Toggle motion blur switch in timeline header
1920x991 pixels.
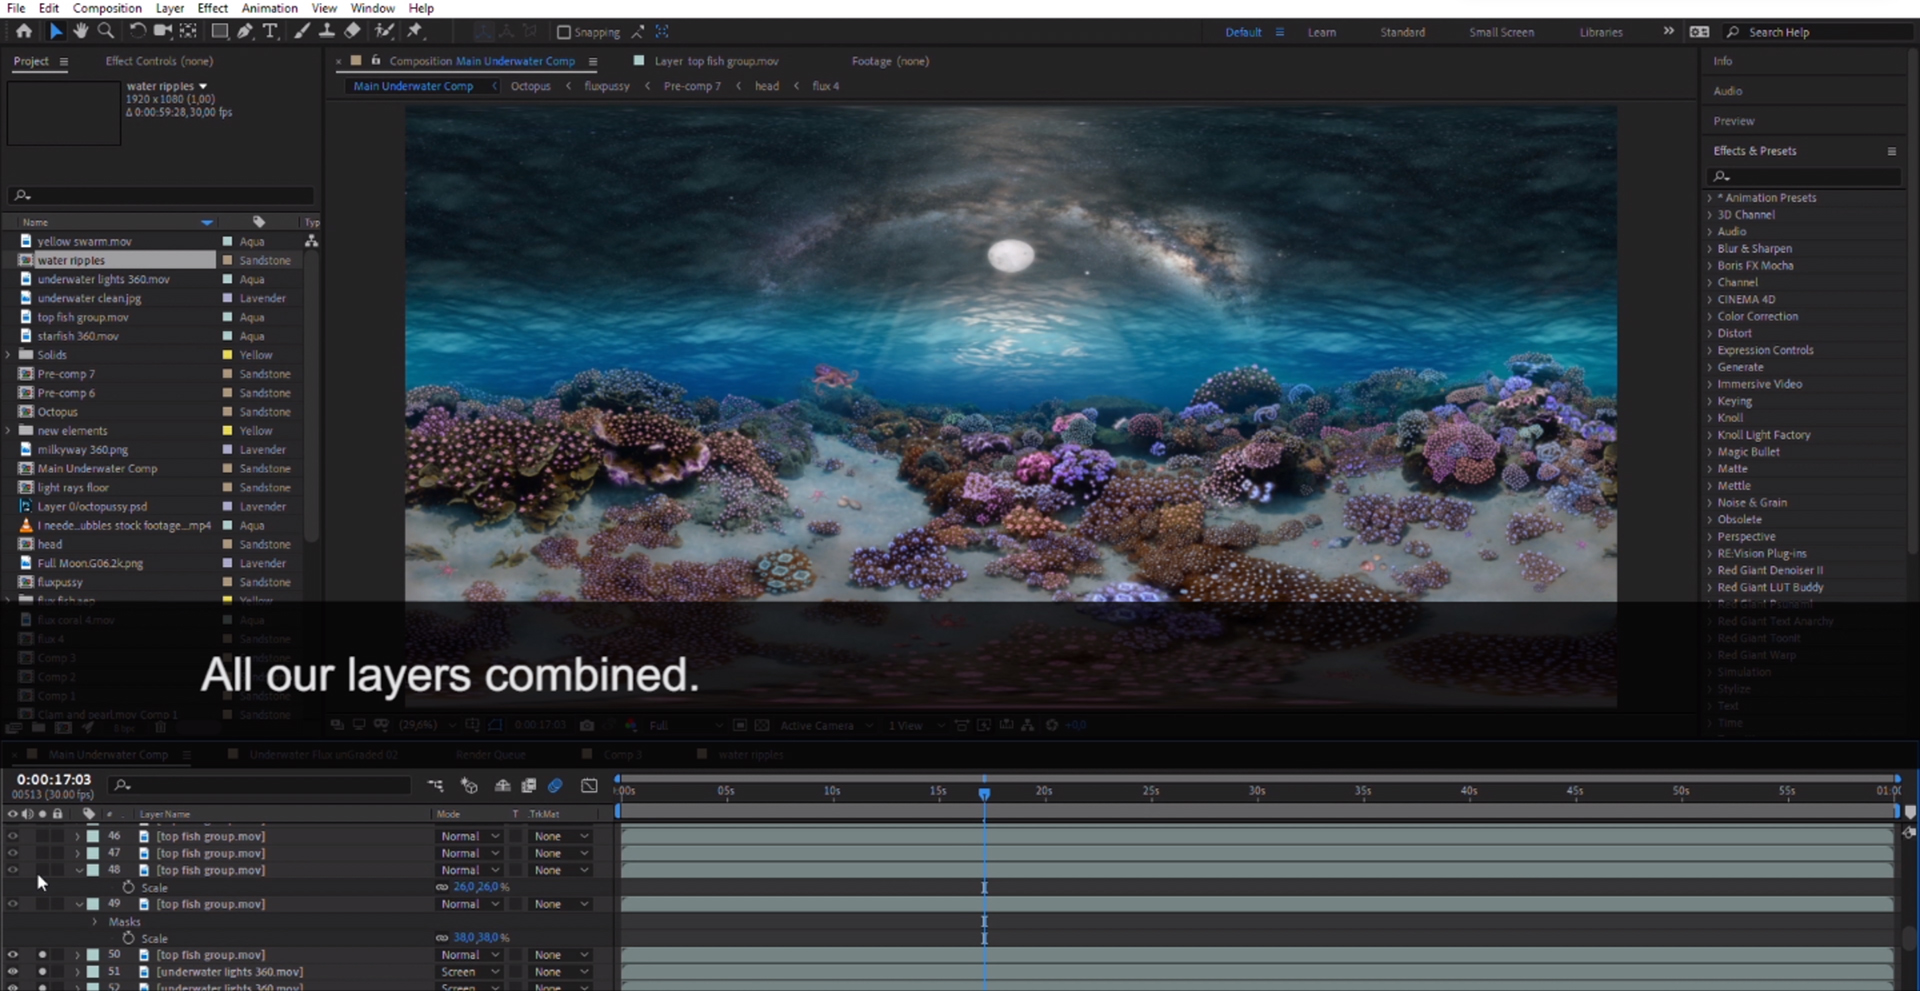(x=555, y=786)
